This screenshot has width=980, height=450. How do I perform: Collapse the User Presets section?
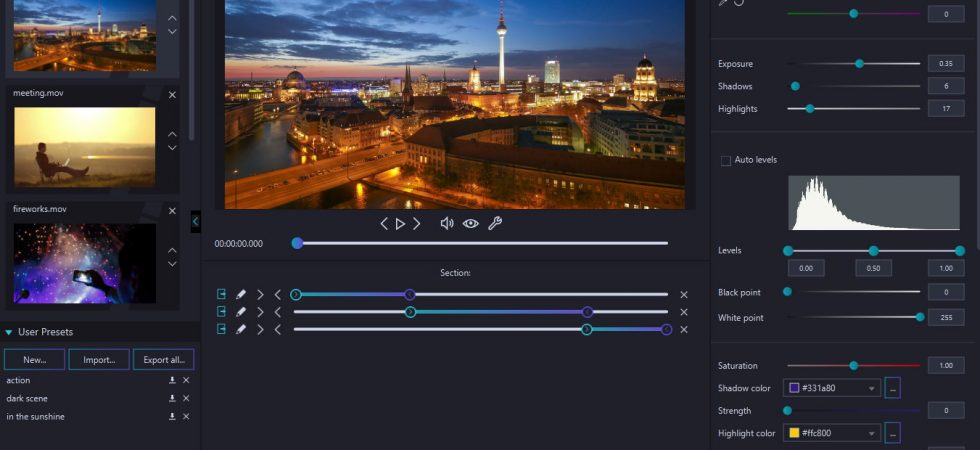click(9, 332)
